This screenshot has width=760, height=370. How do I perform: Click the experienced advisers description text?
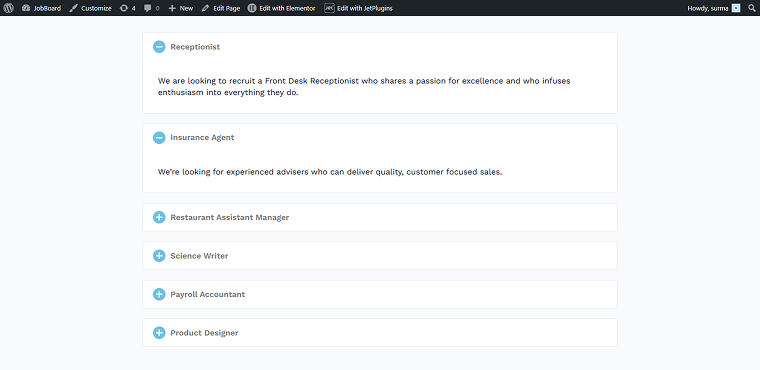330,172
